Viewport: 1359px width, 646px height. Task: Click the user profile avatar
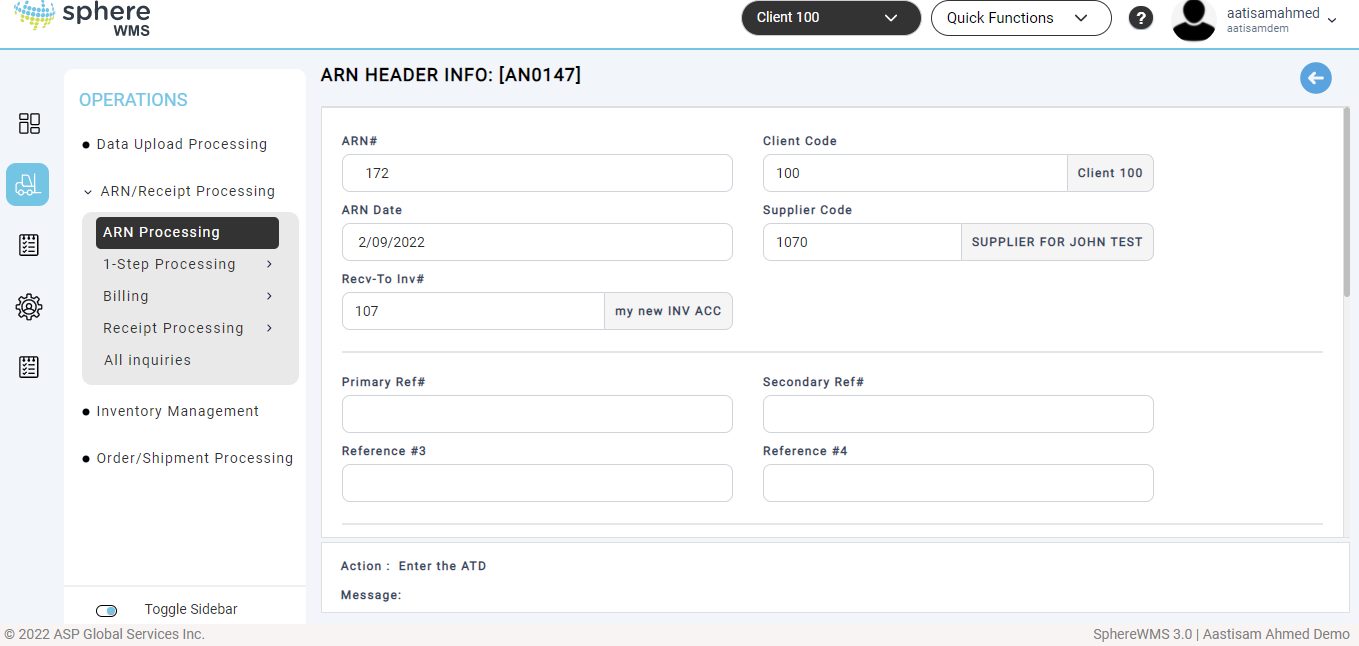pyautogui.click(x=1193, y=20)
